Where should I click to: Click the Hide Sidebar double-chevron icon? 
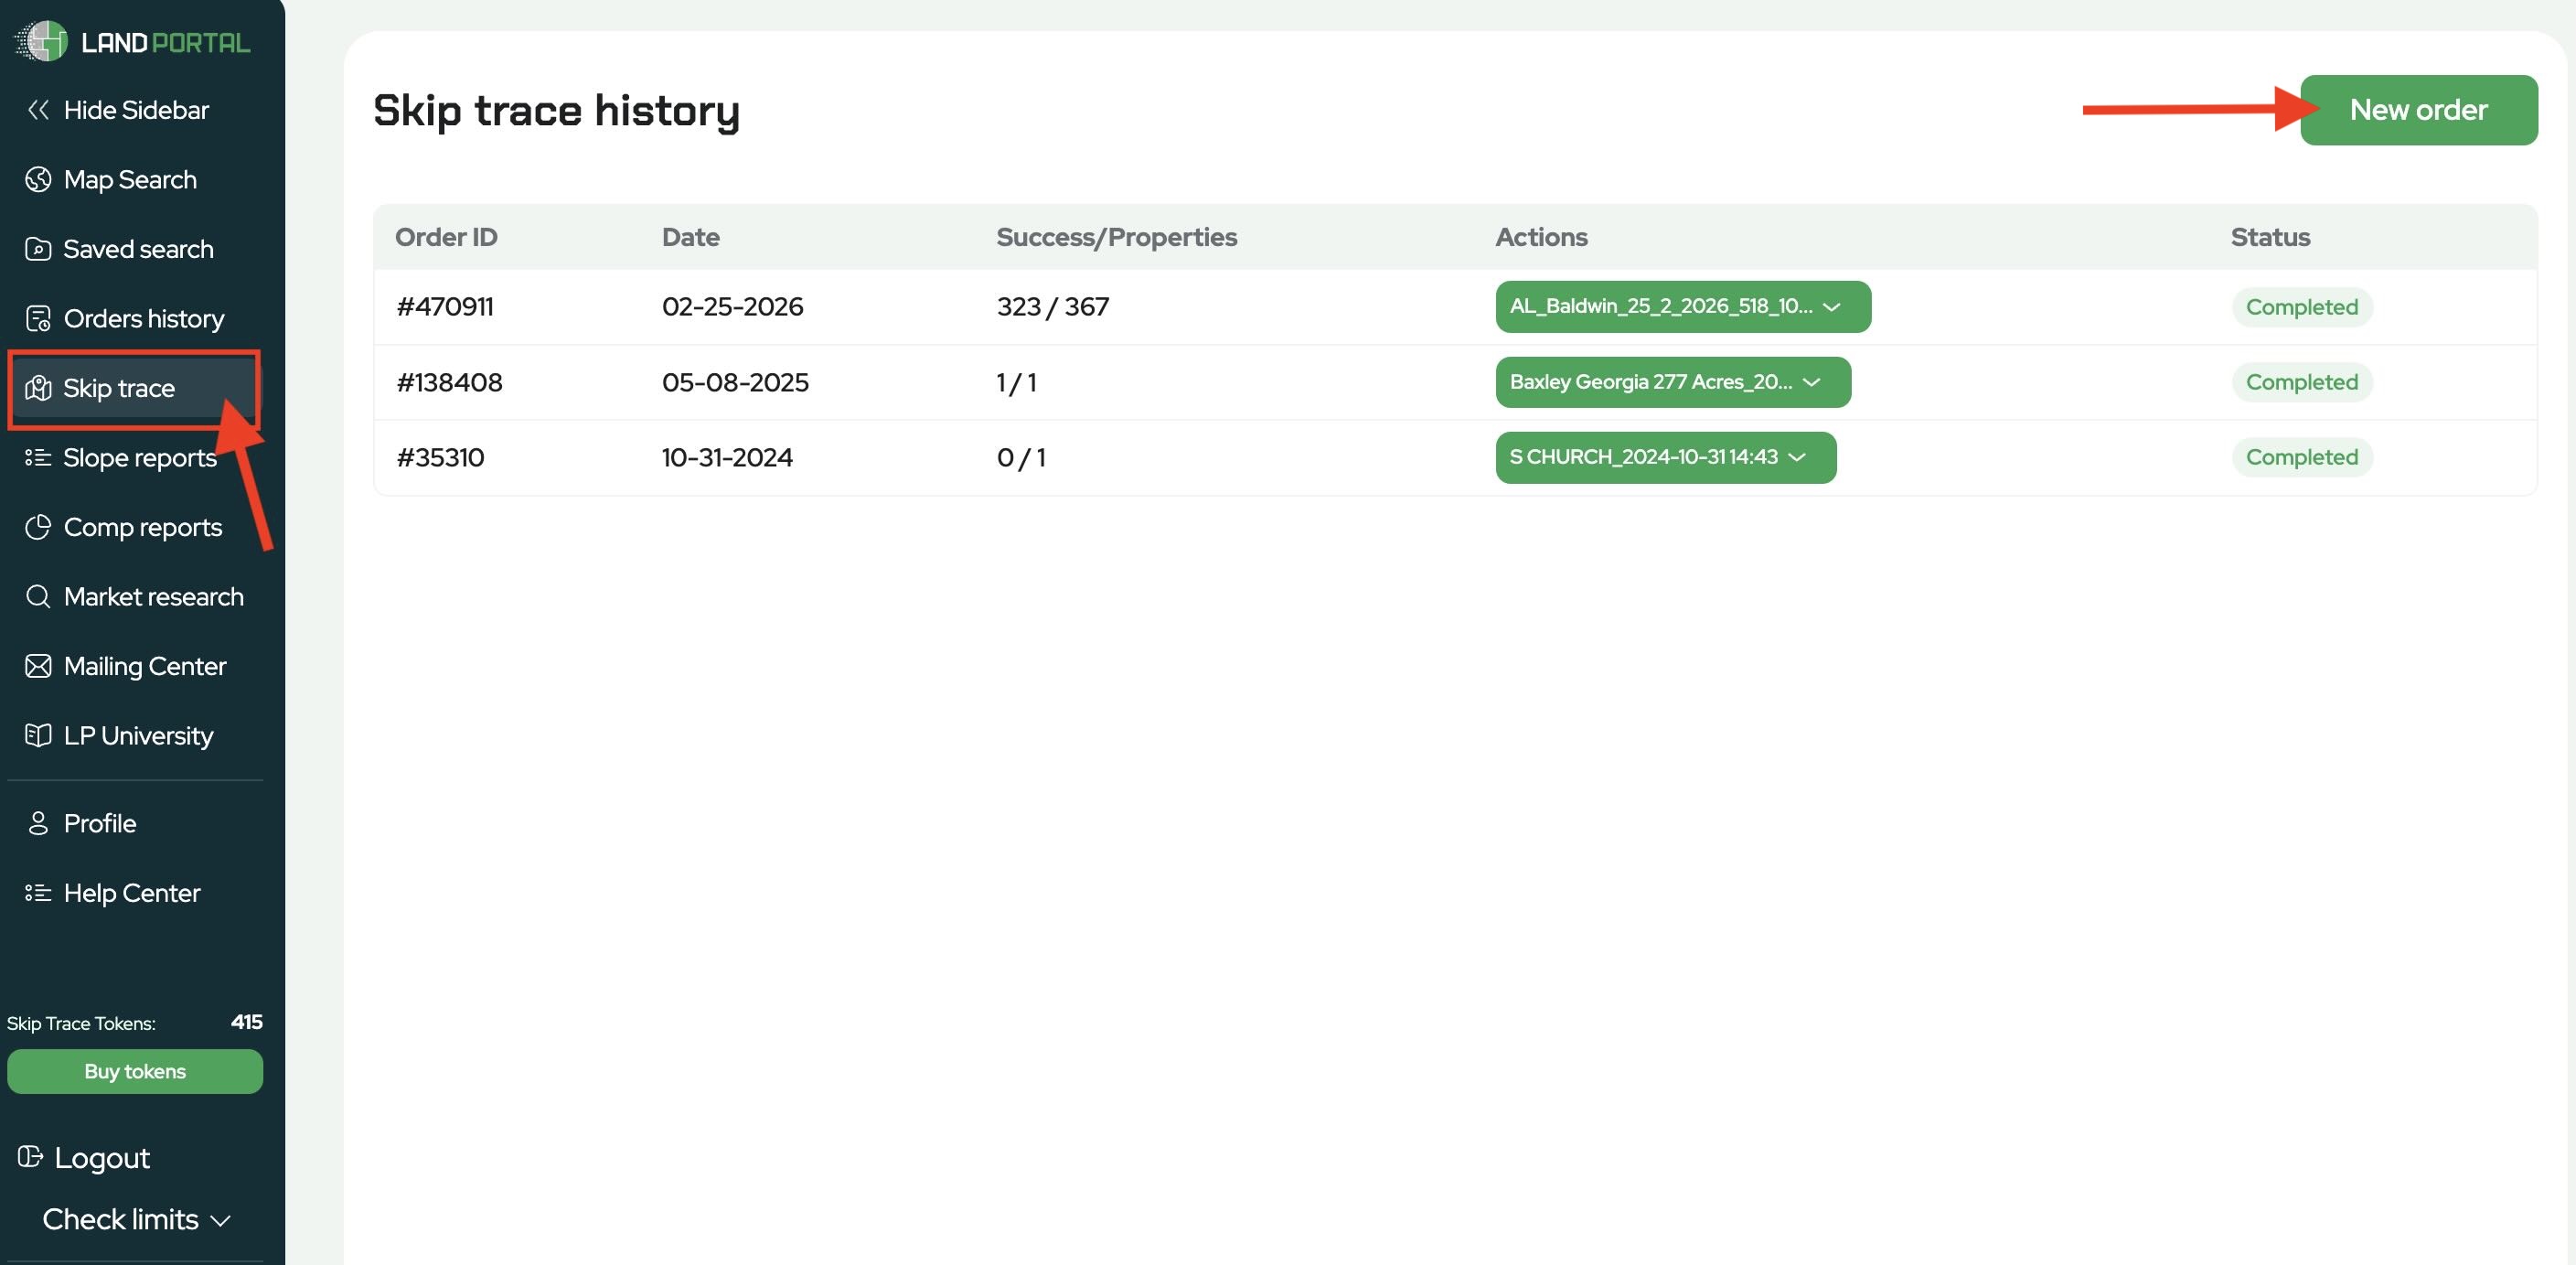pyautogui.click(x=38, y=110)
